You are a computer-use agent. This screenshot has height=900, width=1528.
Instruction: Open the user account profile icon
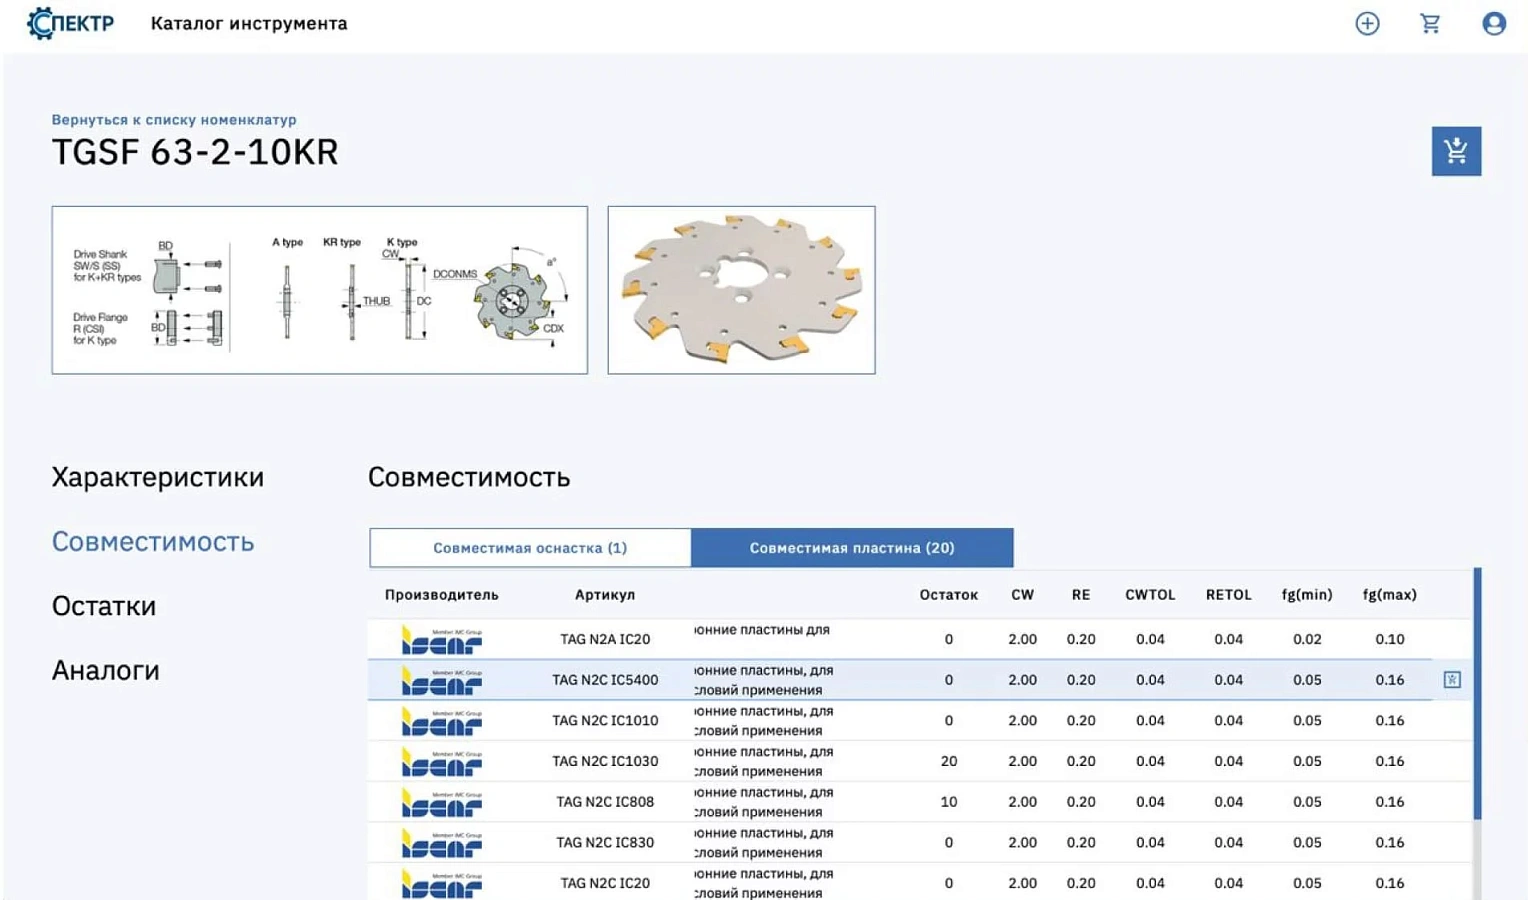[1494, 23]
